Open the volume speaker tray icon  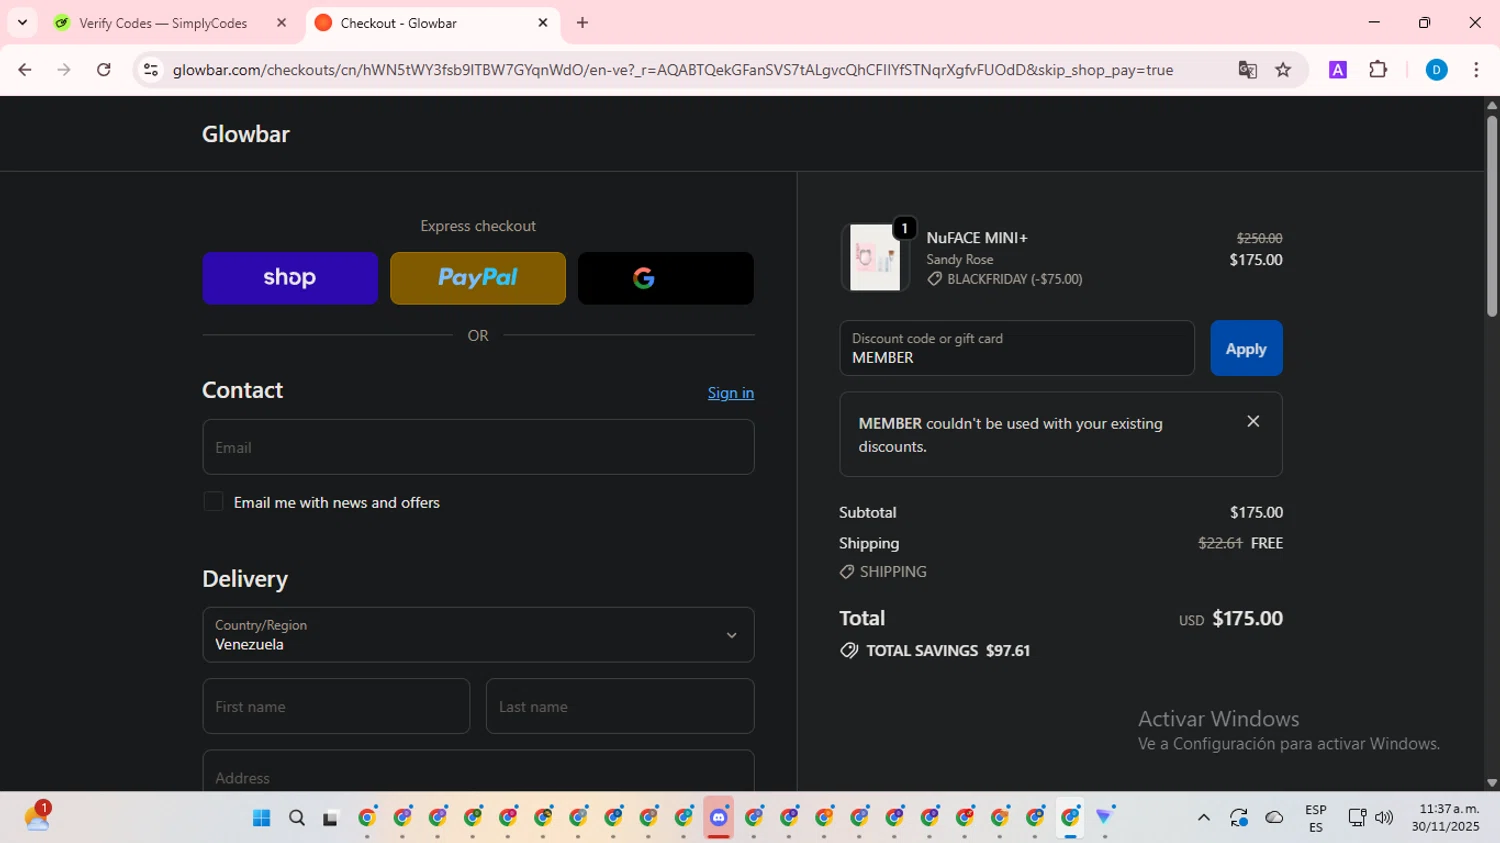click(1384, 818)
